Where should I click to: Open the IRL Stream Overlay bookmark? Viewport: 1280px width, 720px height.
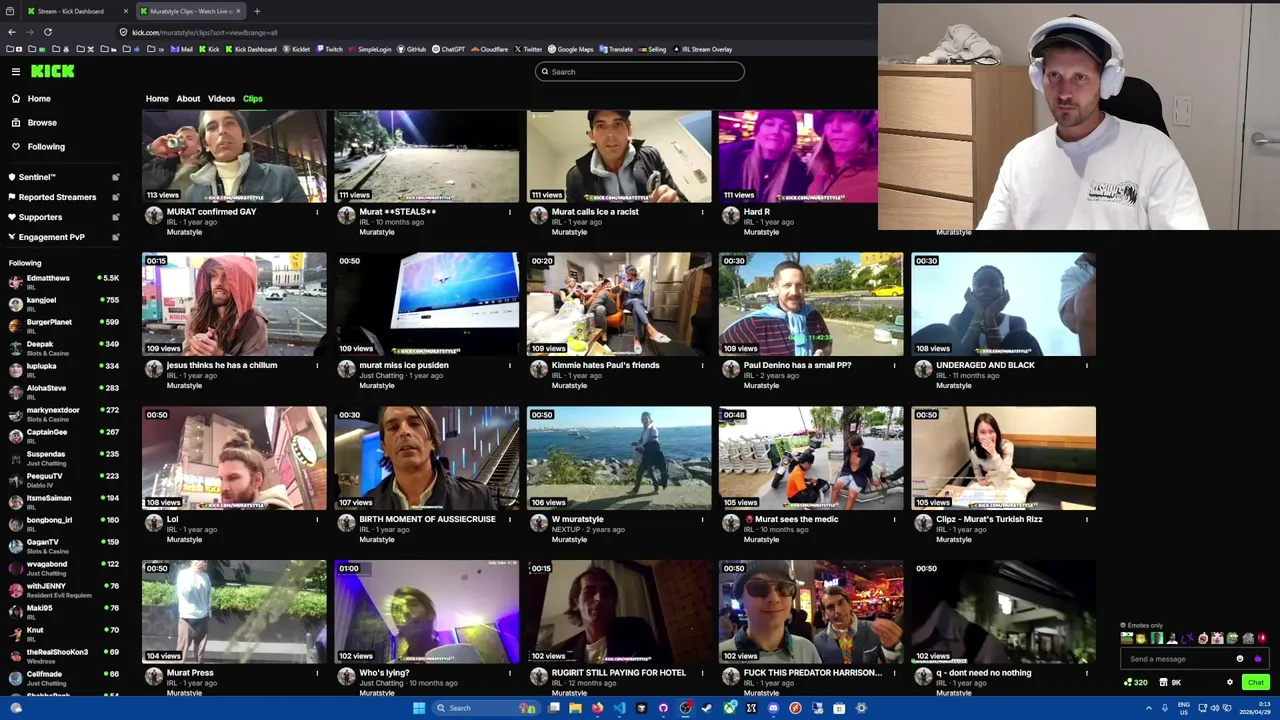coord(701,49)
